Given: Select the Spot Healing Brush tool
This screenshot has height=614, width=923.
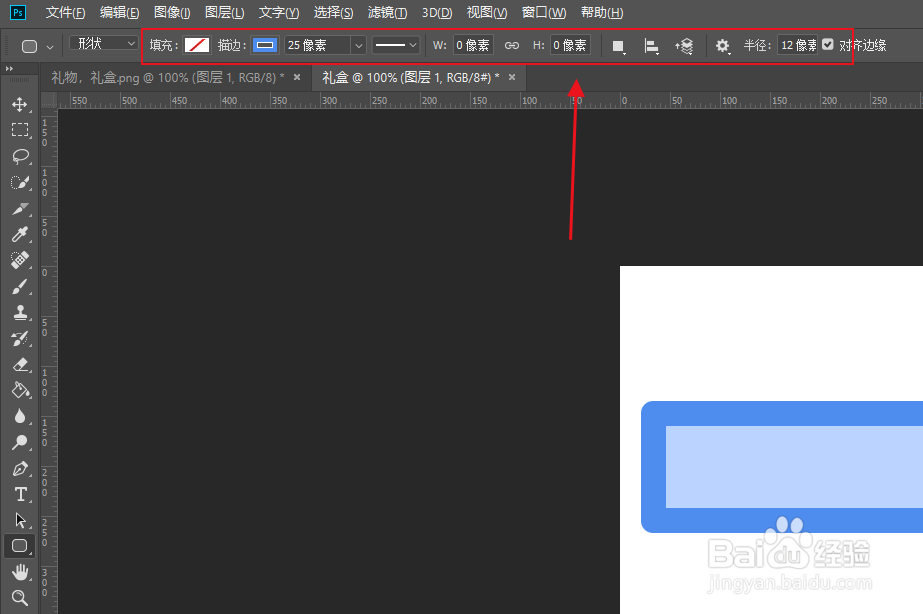Looking at the screenshot, I should pos(19,260).
